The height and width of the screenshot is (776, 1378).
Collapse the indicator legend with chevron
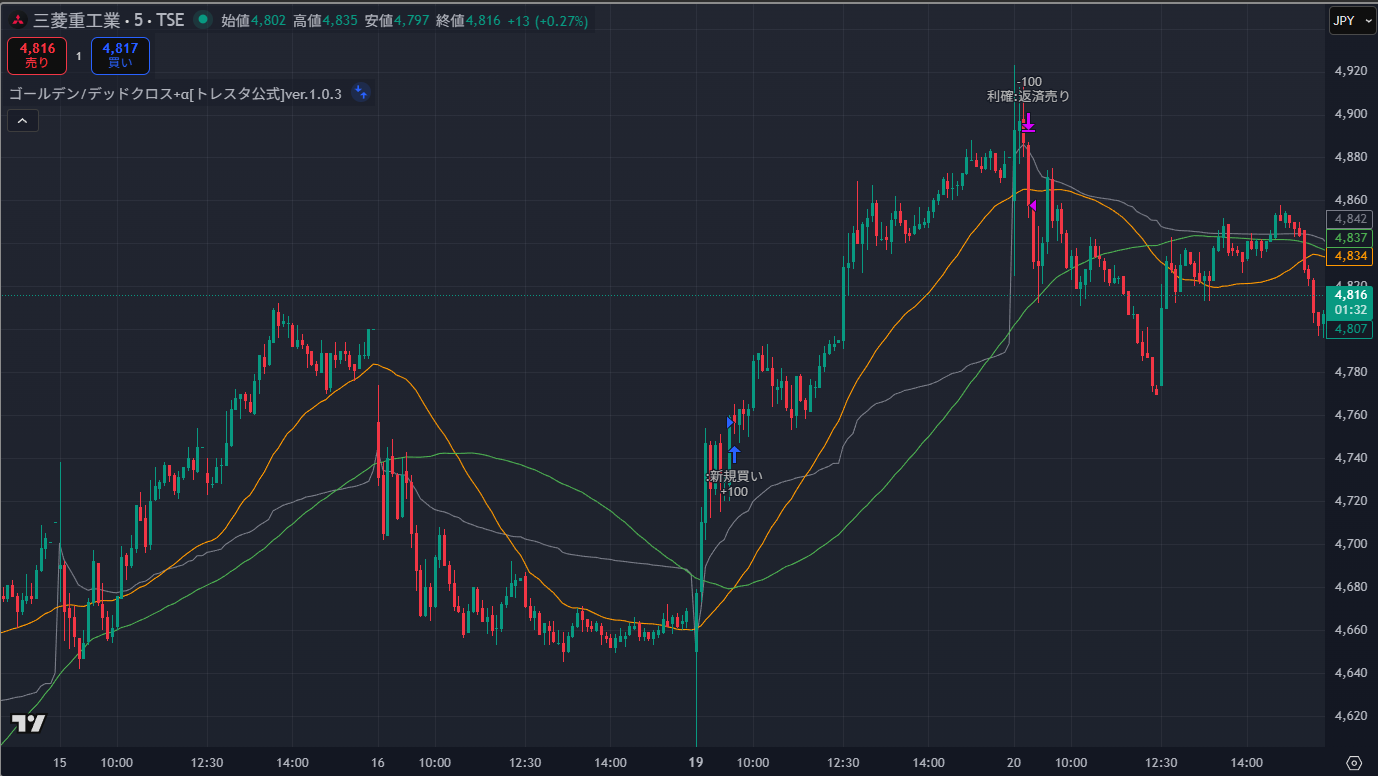click(x=22, y=121)
